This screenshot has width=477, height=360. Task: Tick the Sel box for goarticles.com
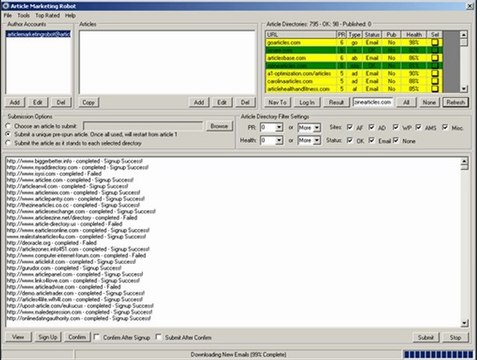(x=435, y=42)
